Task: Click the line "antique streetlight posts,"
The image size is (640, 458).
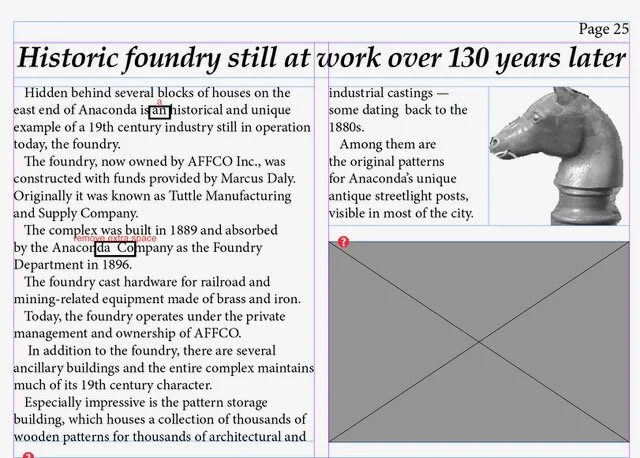Action: click(398, 196)
